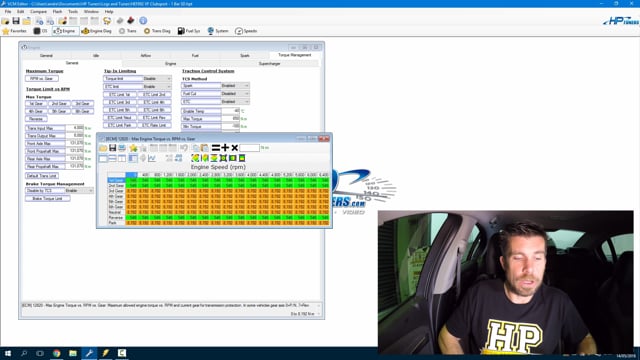The height and width of the screenshot is (360, 640).
Task: Open the Trans section
Action: (127, 31)
